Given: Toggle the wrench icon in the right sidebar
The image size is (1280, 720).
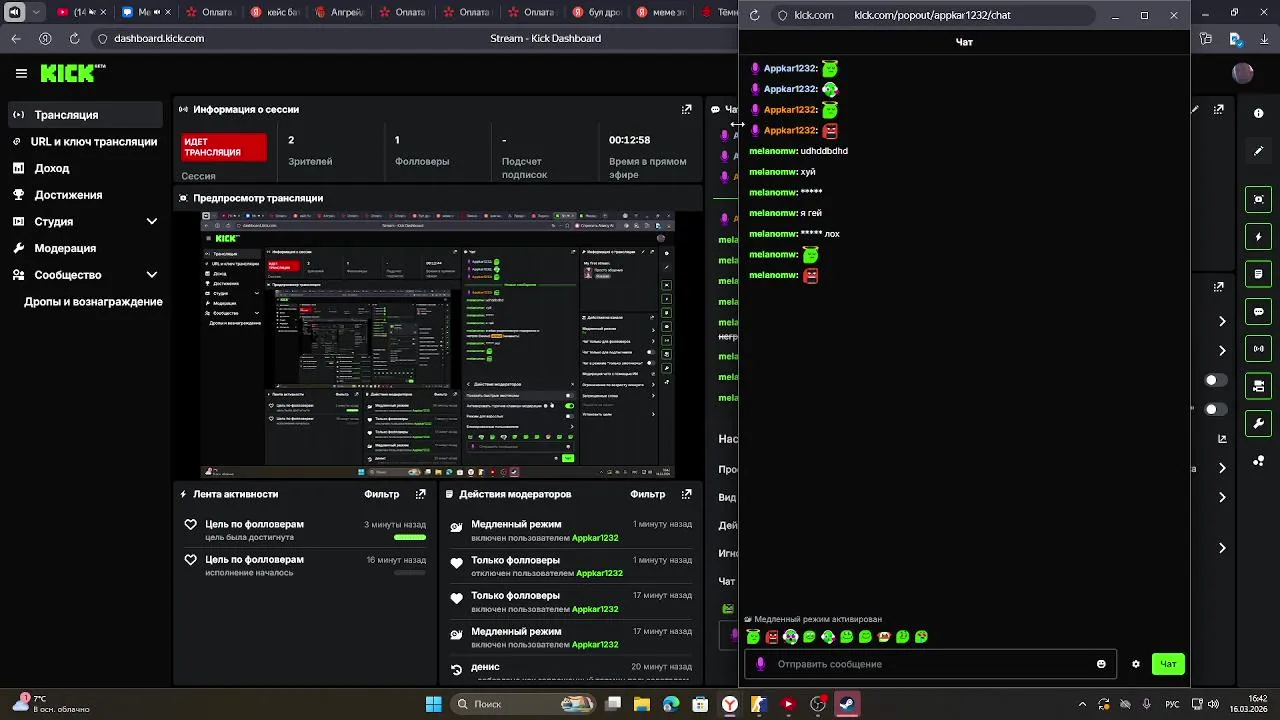Looking at the screenshot, I should 1259,423.
